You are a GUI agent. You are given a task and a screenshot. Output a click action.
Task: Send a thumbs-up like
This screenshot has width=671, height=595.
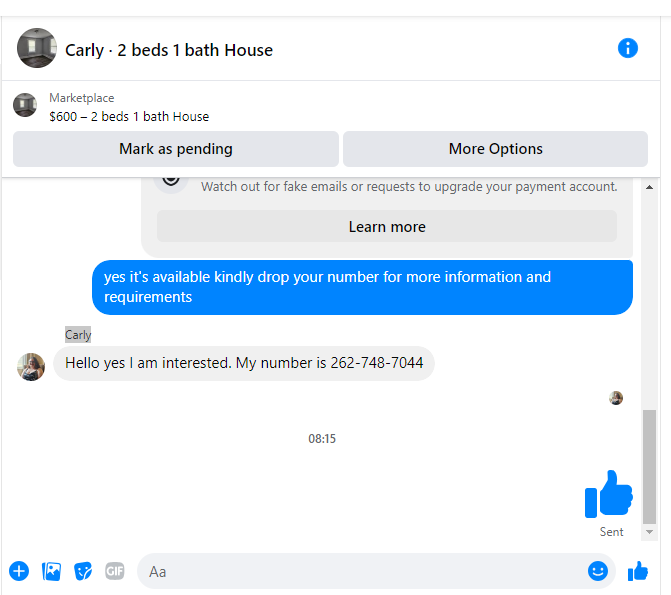[638, 571]
